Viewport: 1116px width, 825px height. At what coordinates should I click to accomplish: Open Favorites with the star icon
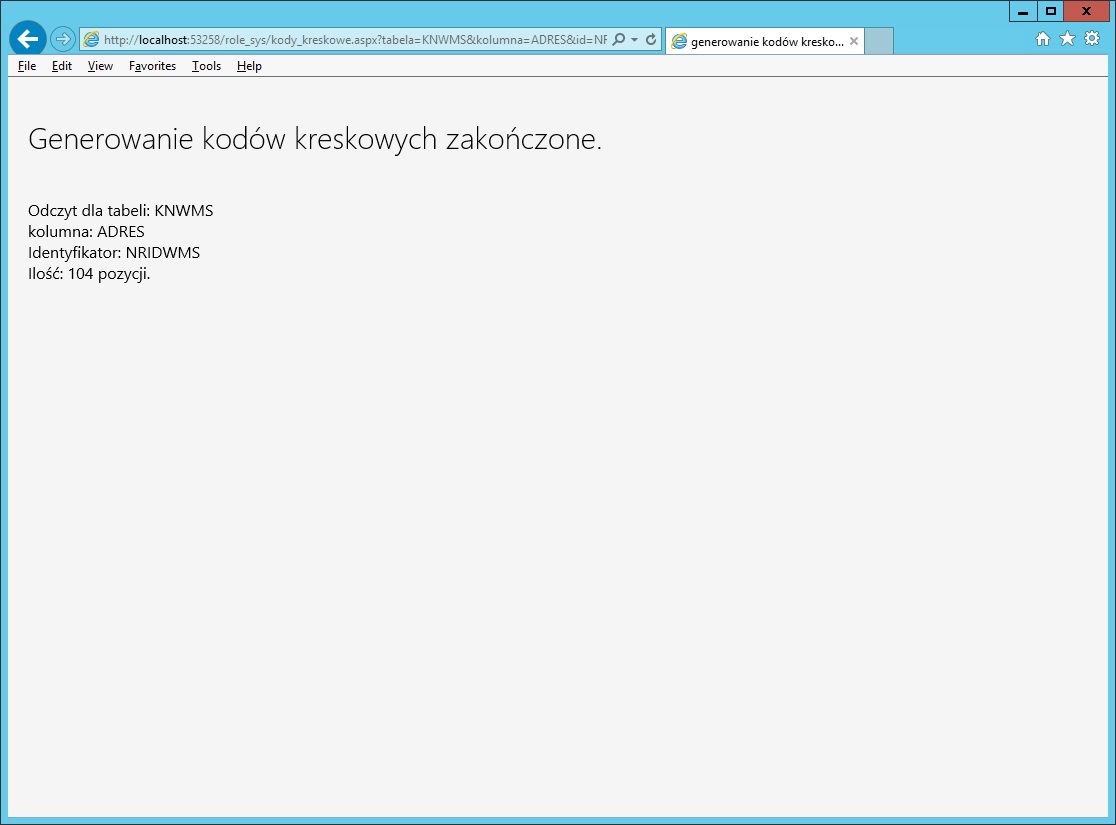1067,38
